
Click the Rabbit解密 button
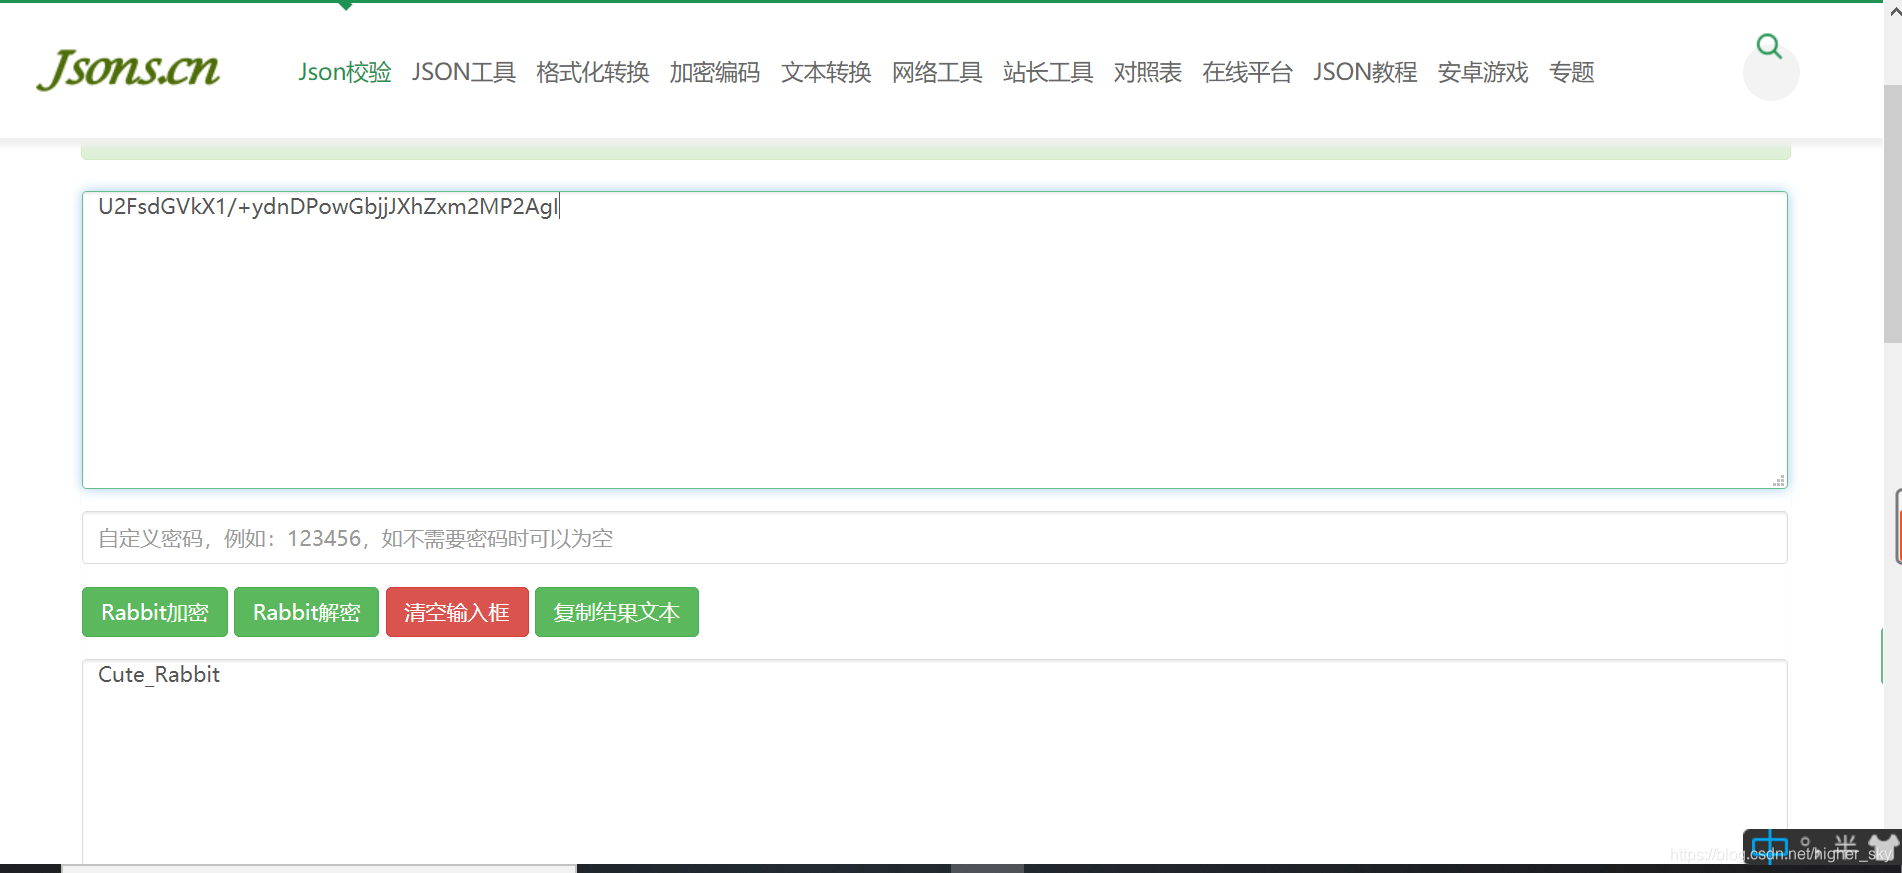(x=306, y=612)
